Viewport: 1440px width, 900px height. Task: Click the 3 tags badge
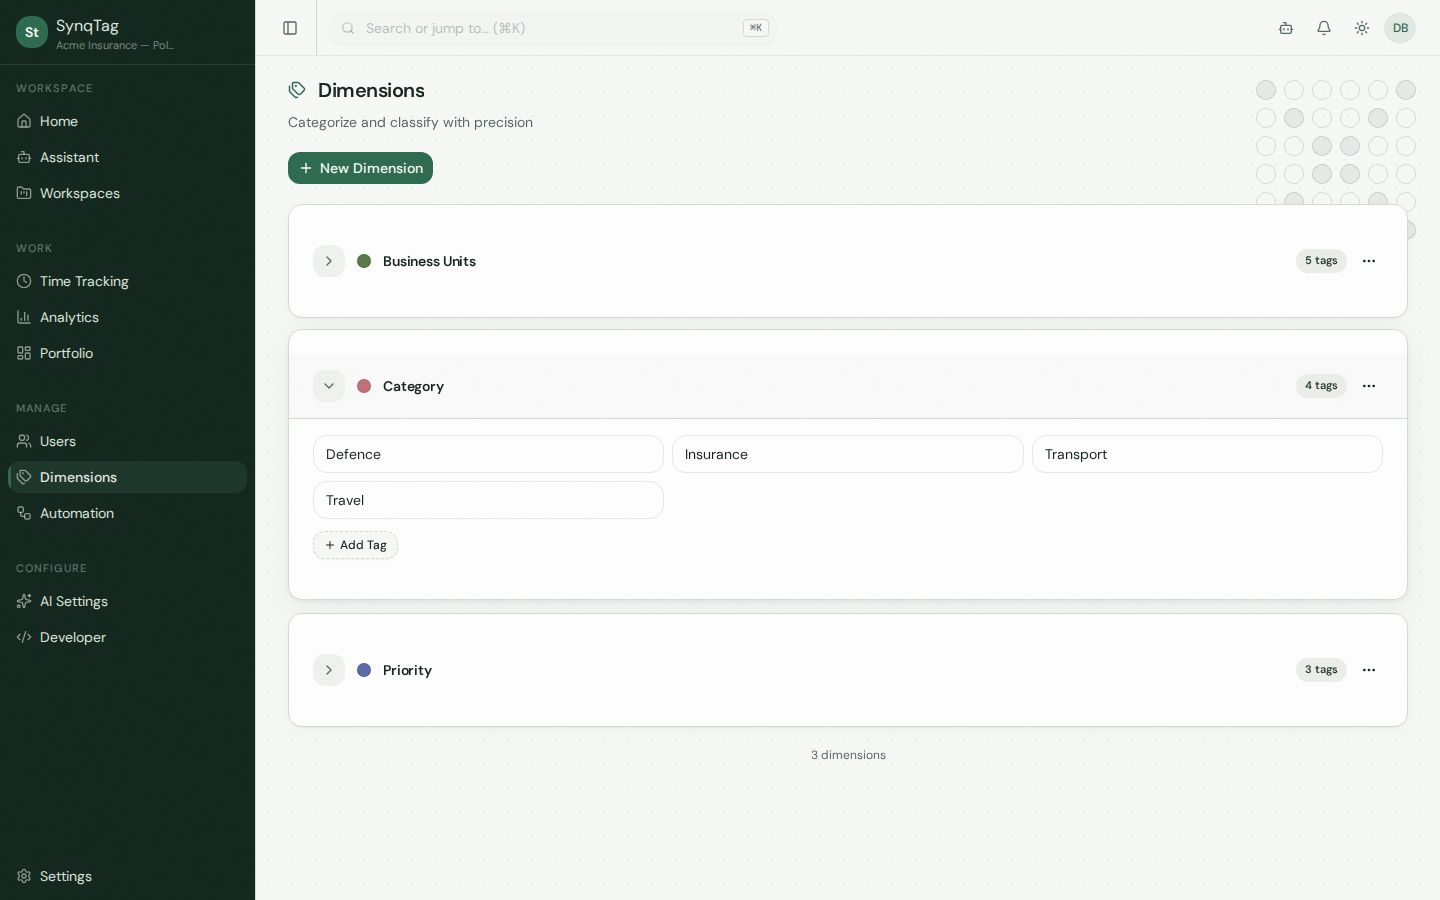tap(1321, 670)
